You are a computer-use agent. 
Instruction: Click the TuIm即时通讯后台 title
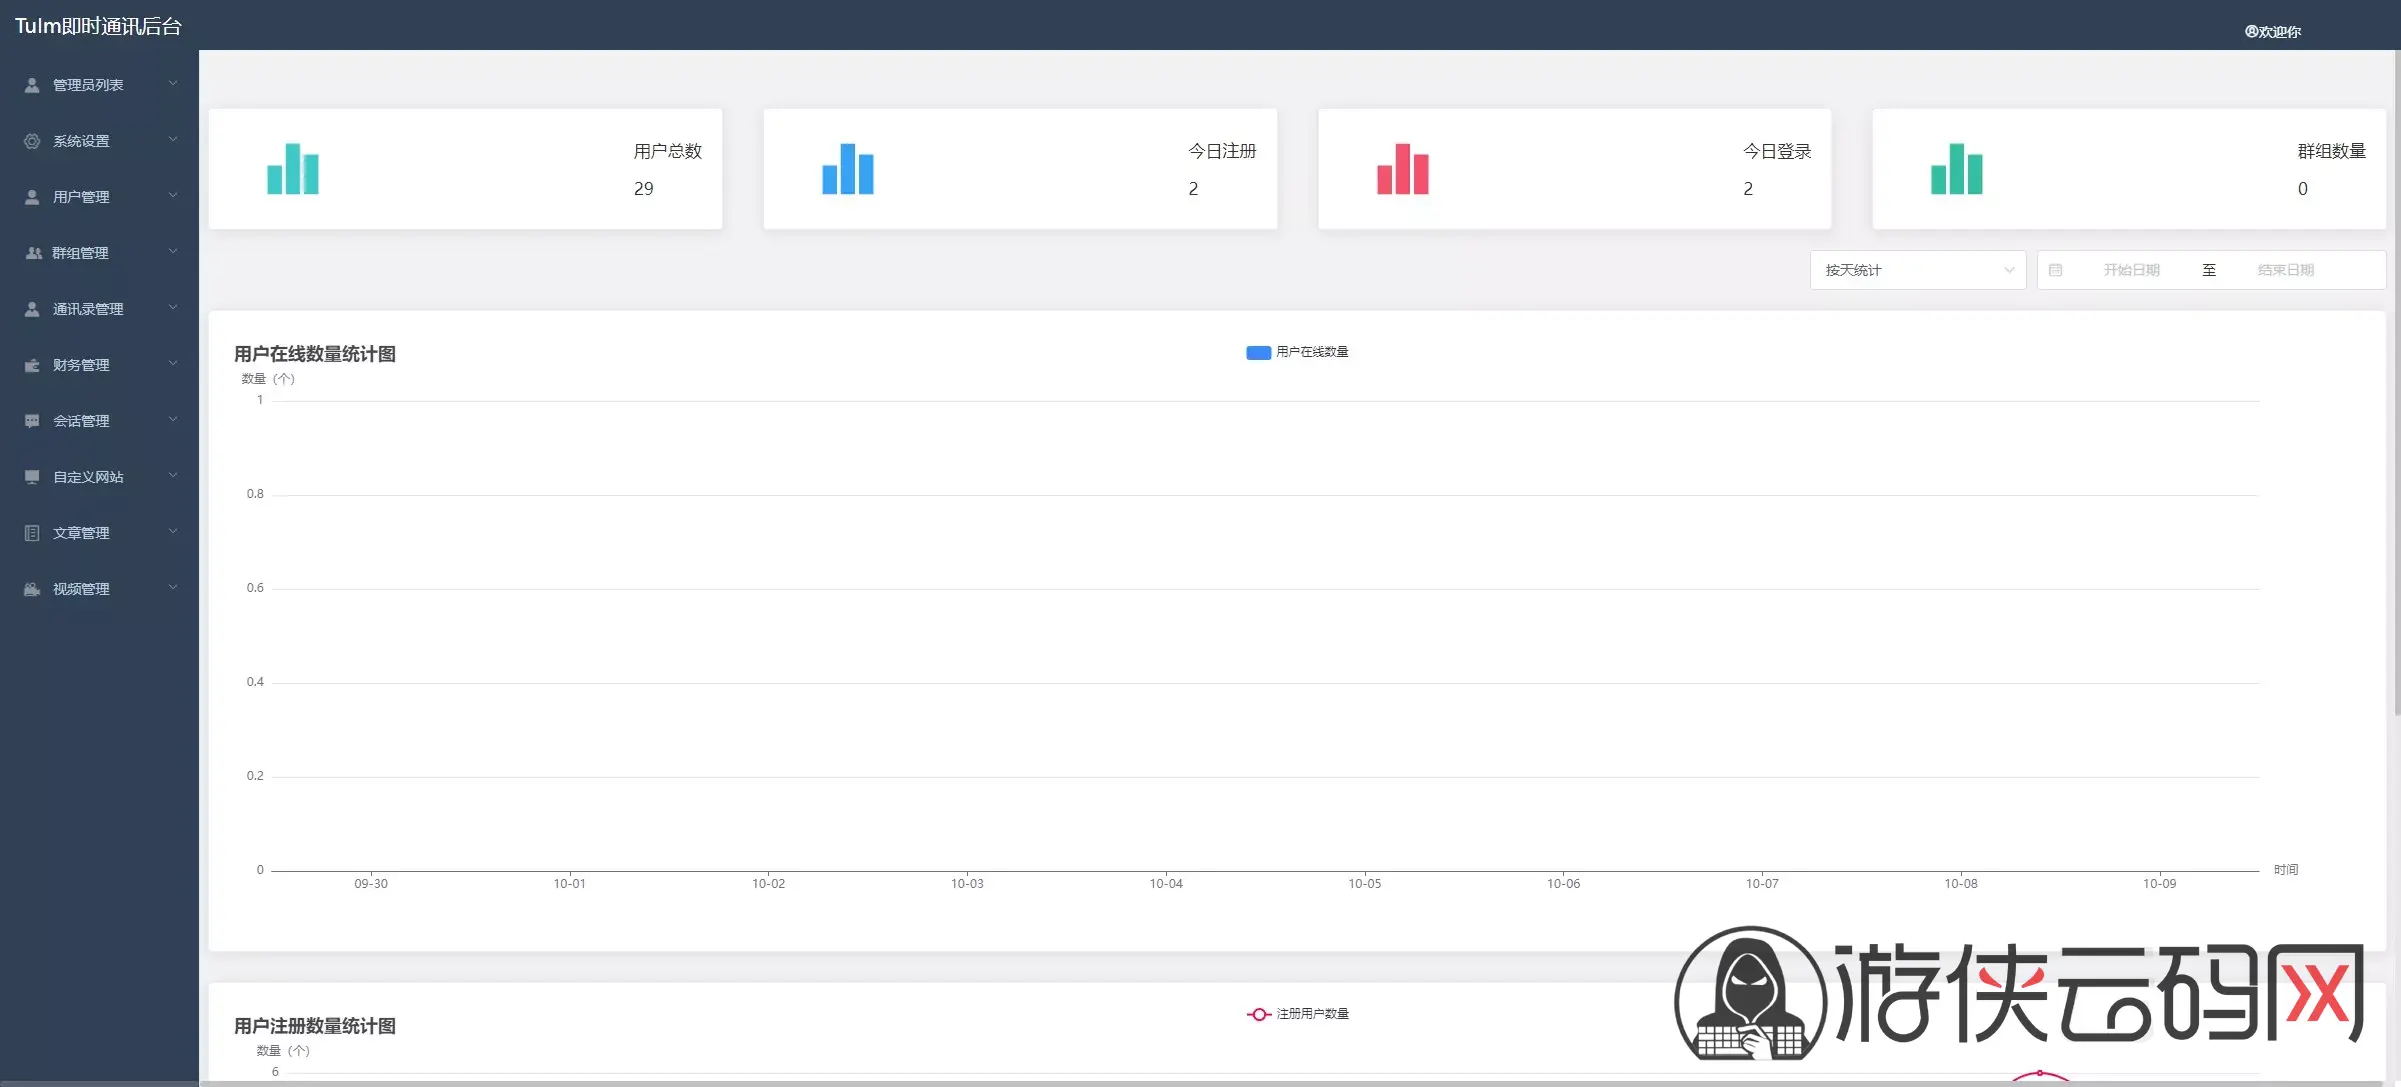click(98, 26)
